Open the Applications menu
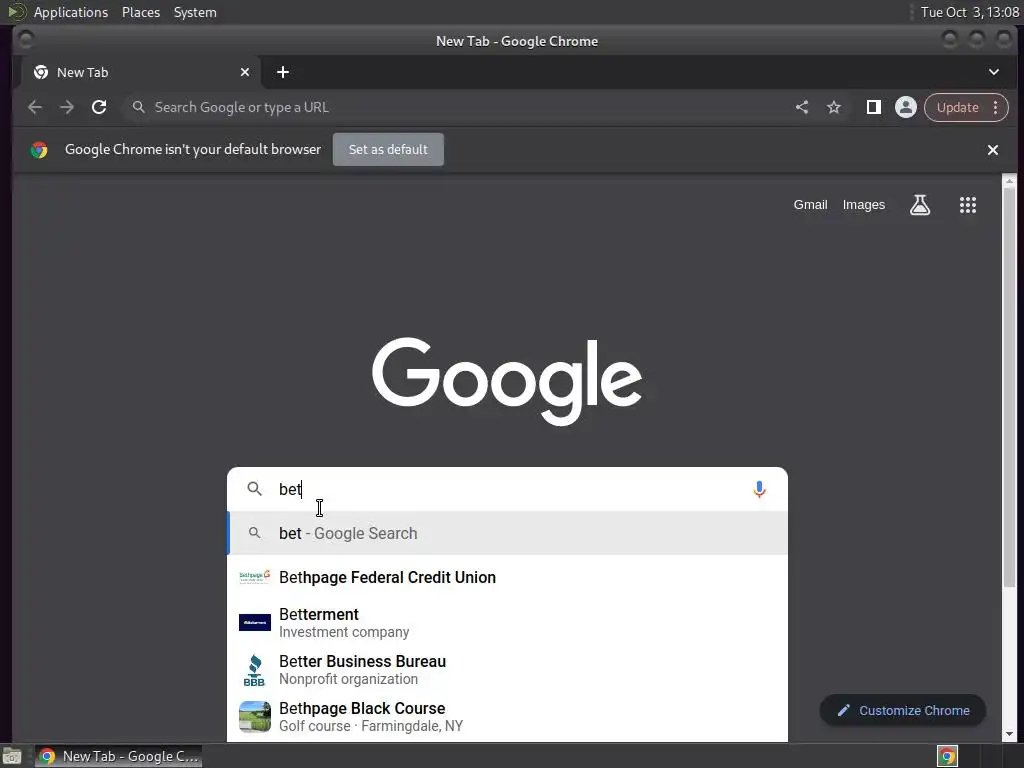 [x=71, y=12]
